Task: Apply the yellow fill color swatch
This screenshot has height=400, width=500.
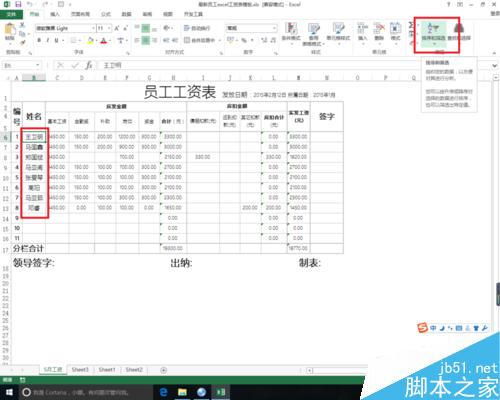Action: point(90,40)
